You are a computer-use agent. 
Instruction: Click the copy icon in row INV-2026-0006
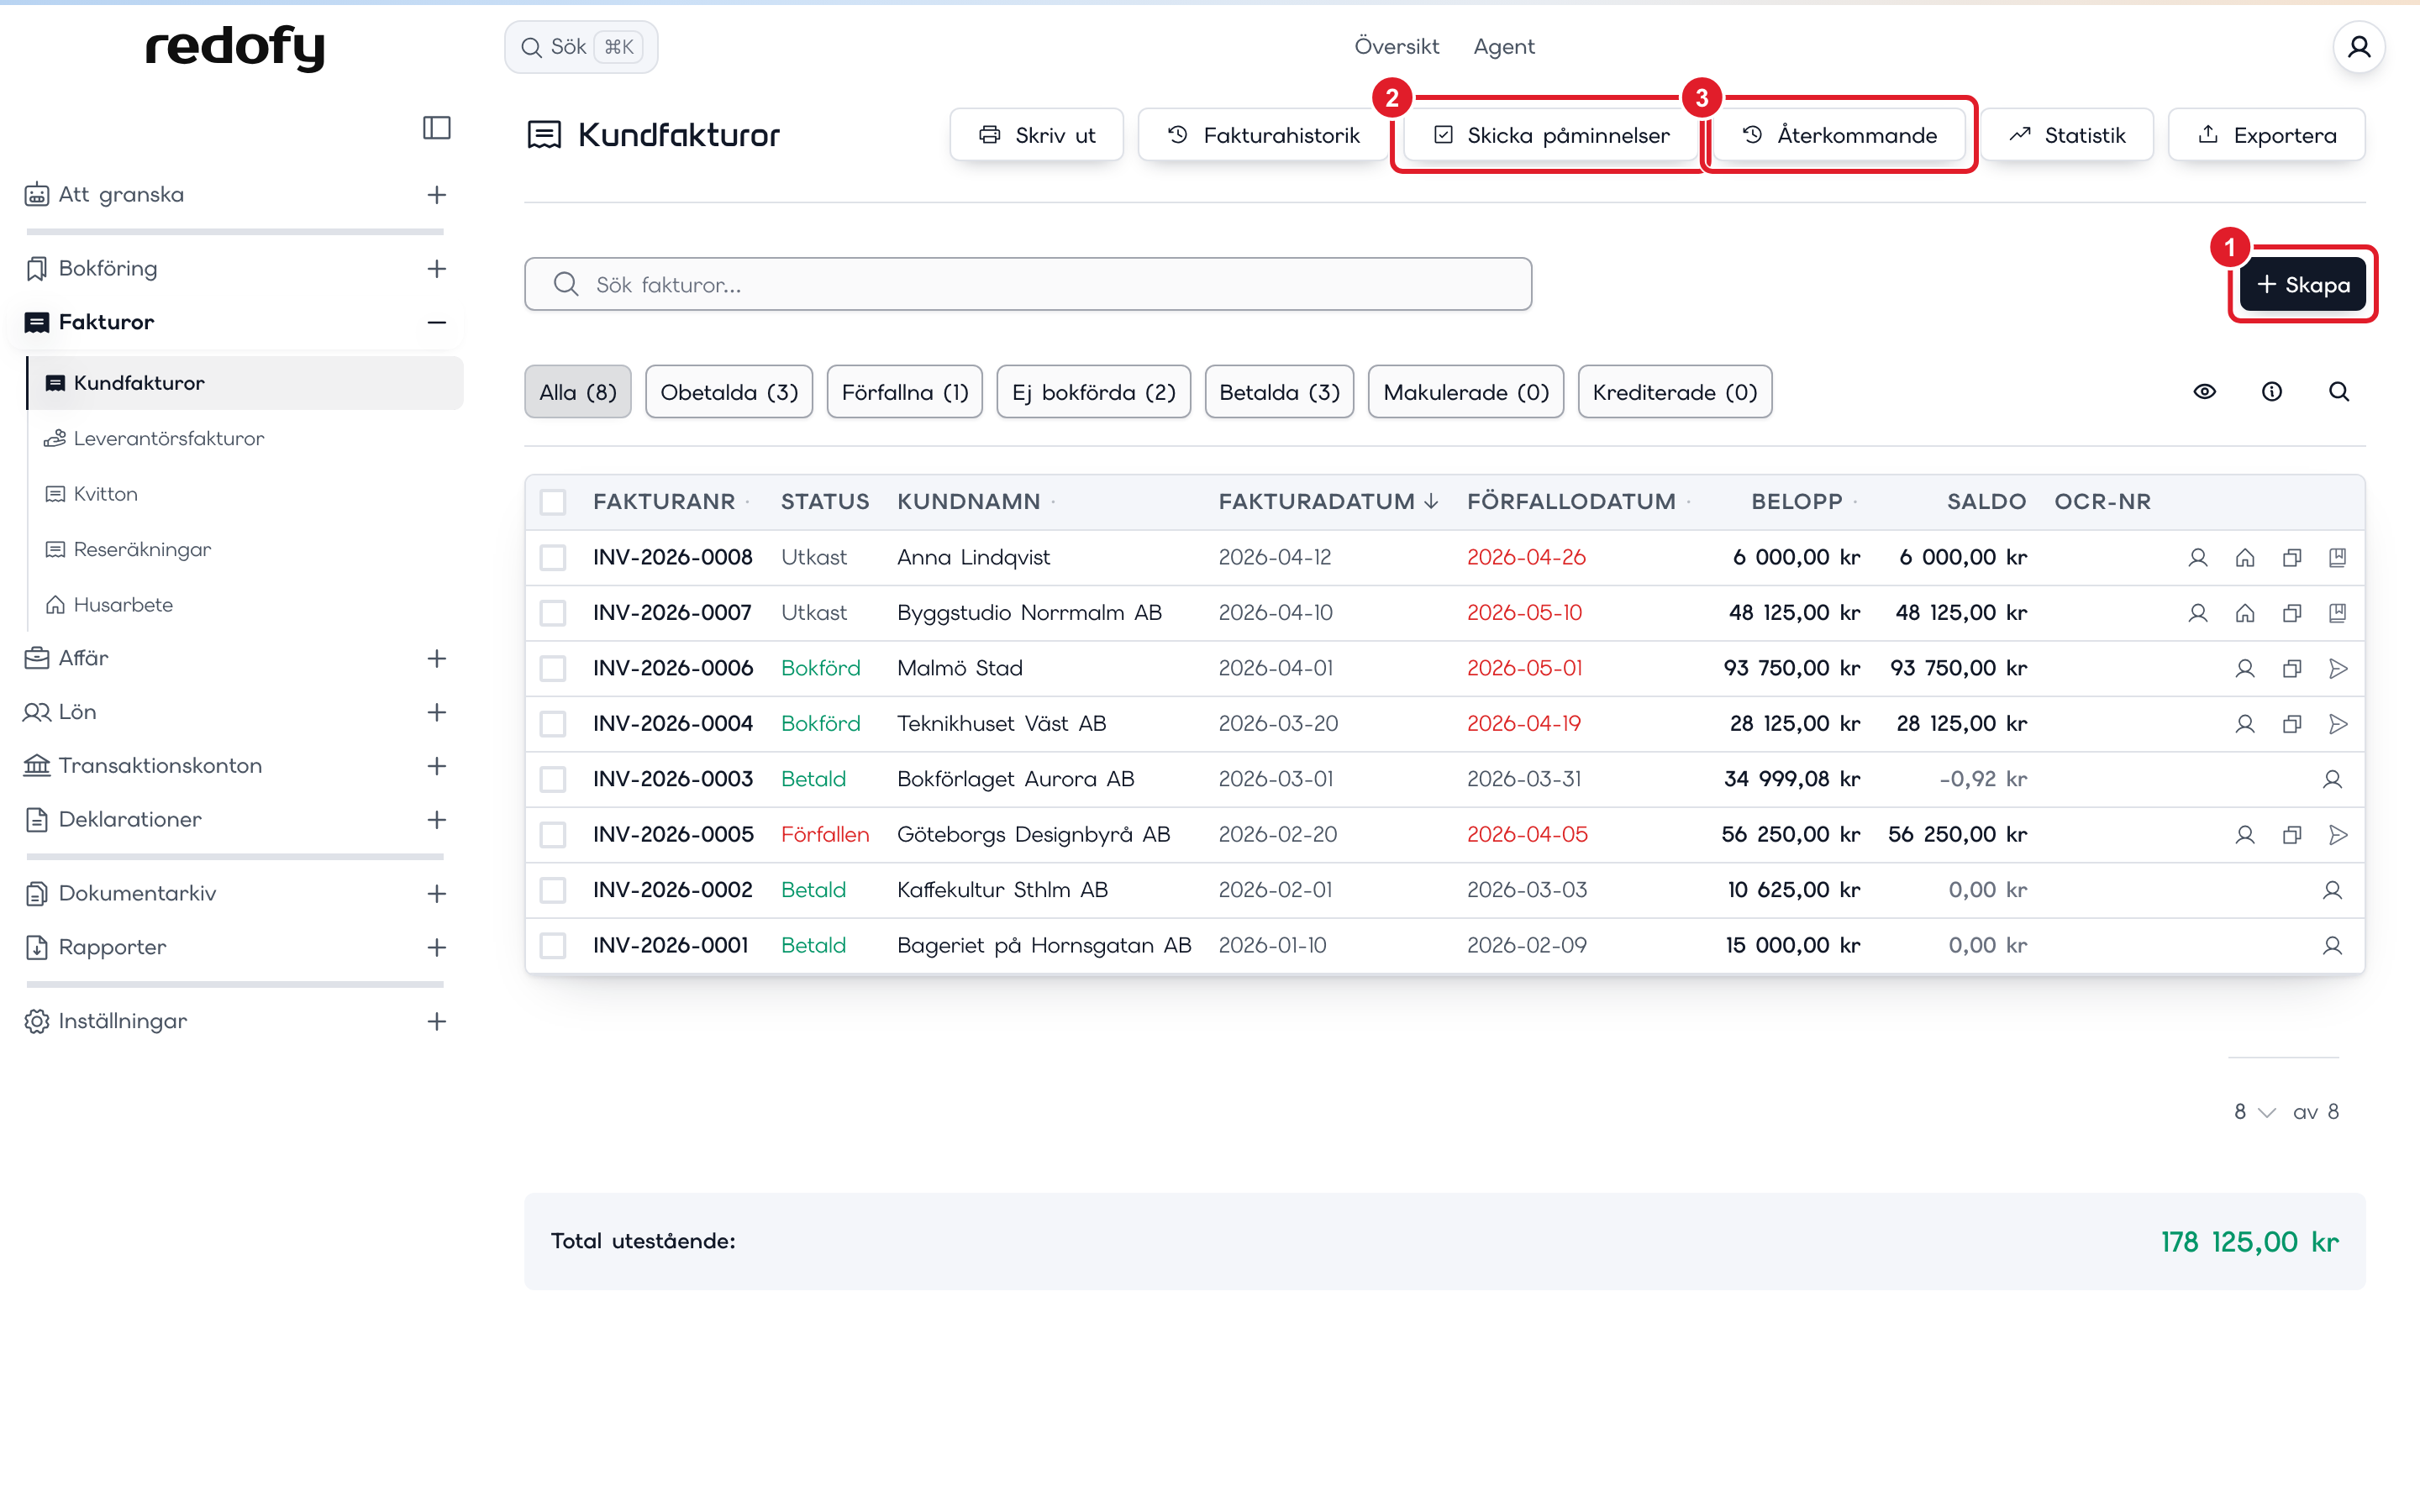pos(2292,668)
